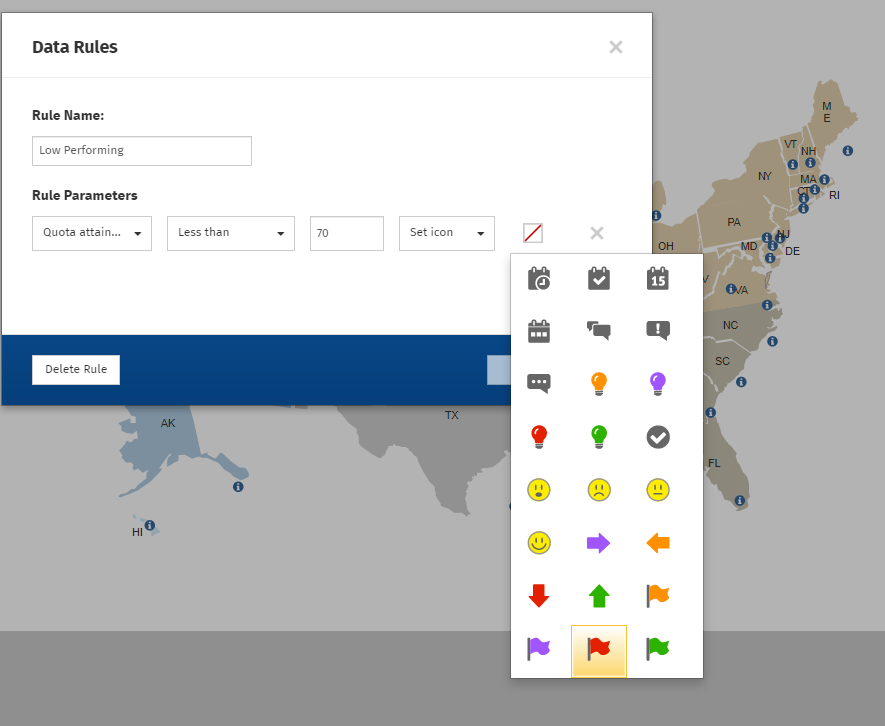
Task: Select the orange lightbulb icon
Action: click(598, 383)
